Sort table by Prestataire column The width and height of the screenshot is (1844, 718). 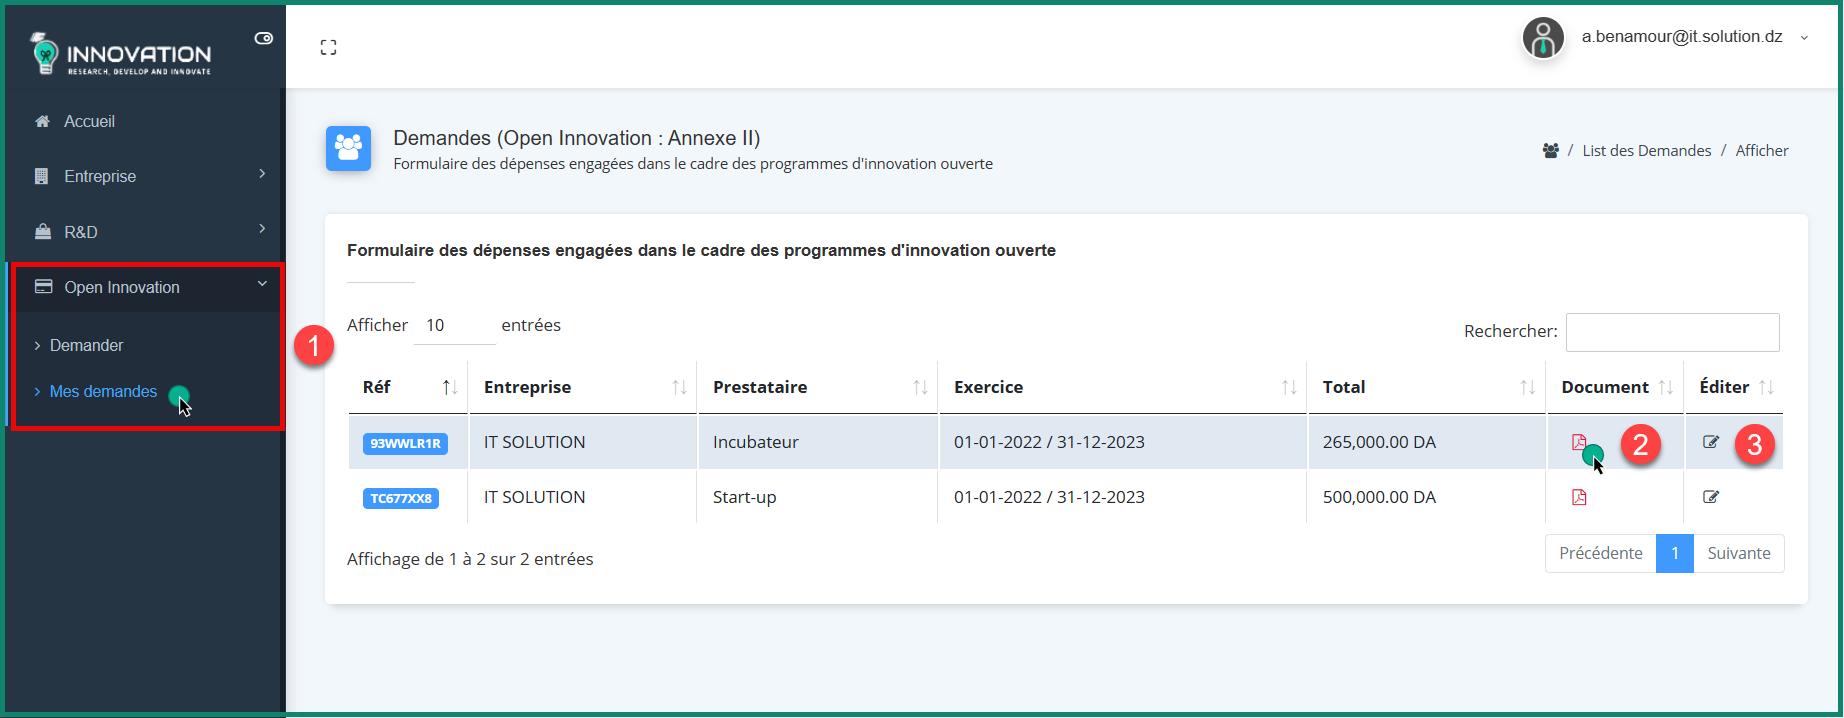[817, 387]
